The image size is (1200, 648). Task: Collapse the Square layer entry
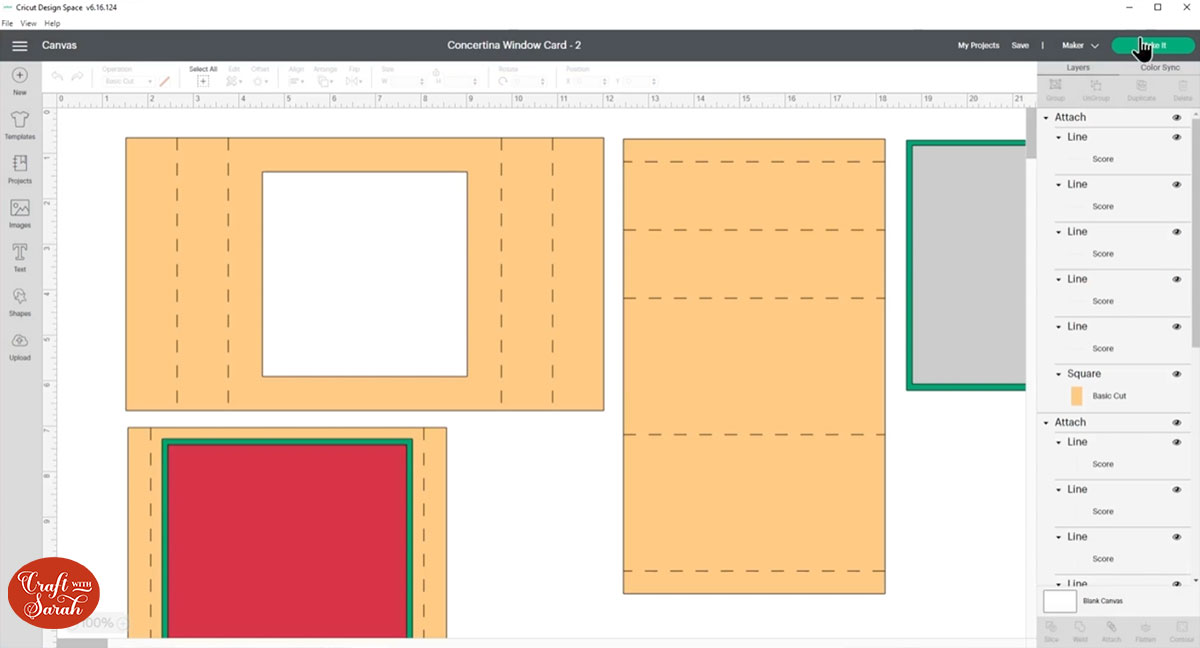pyautogui.click(x=1059, y=374)
